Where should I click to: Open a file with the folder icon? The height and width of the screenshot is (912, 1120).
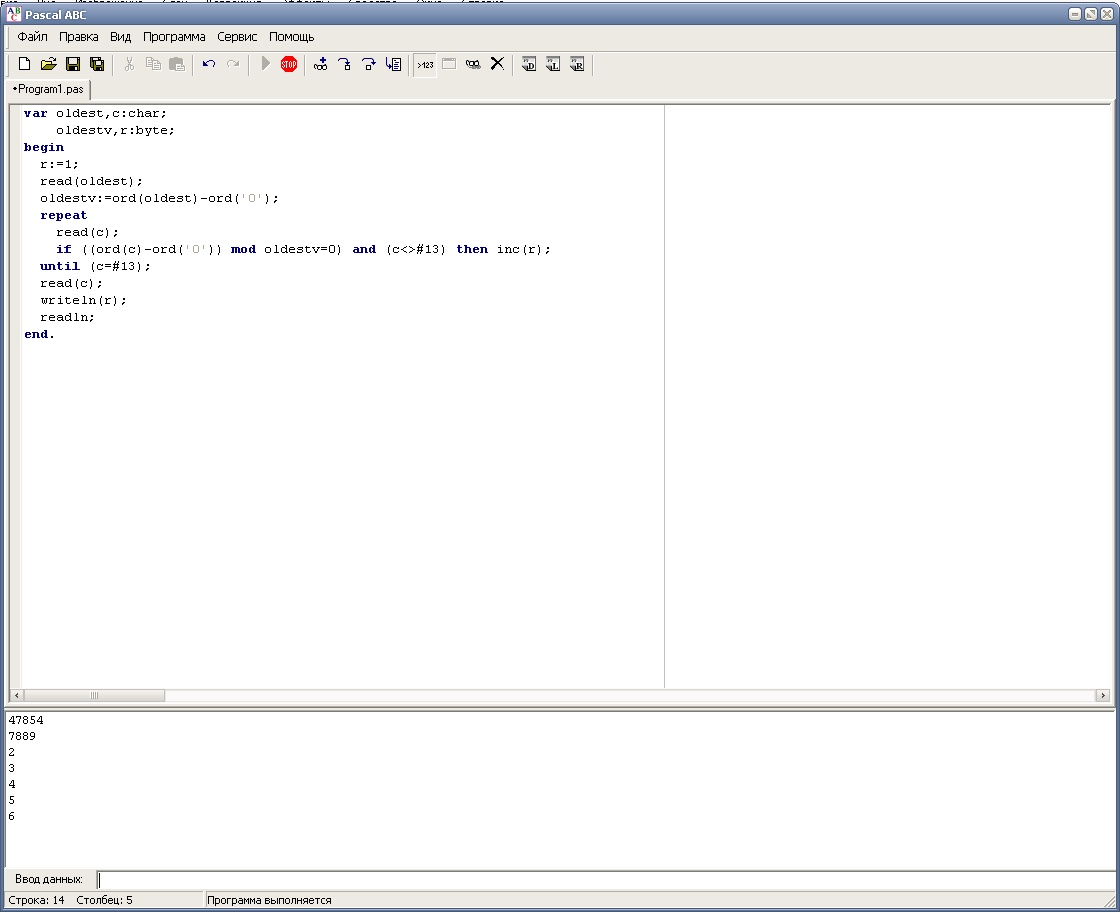pyautogui.click(x=48, y=65)
